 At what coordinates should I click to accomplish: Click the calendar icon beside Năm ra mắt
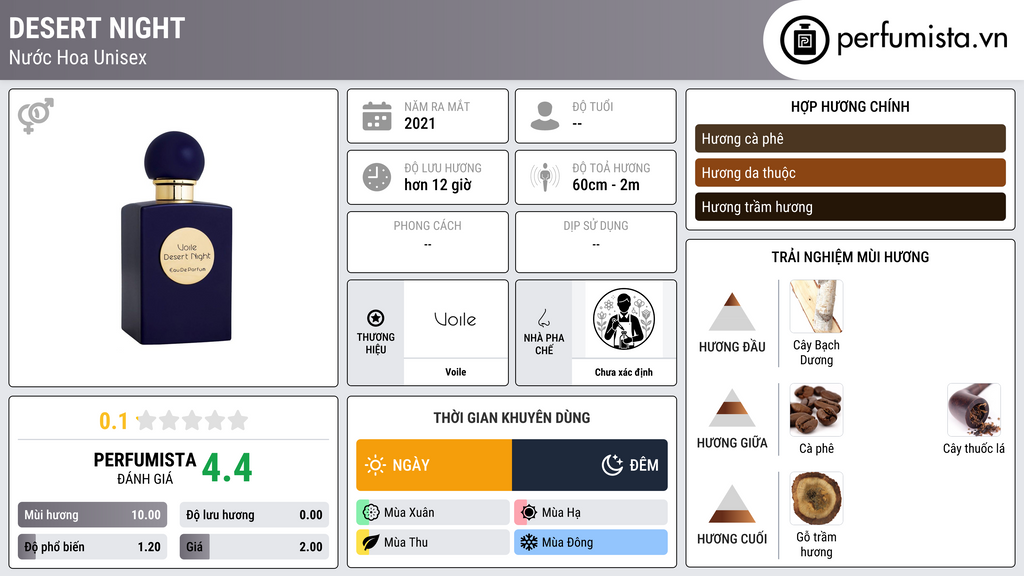[377, 116]
